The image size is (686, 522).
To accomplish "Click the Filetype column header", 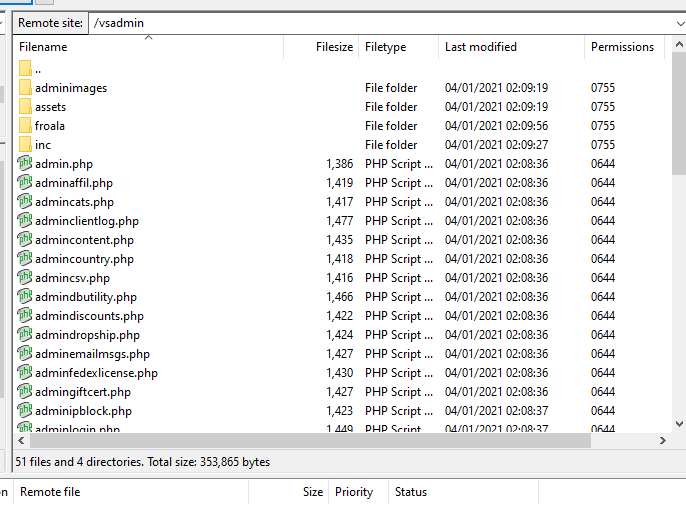I will (x=385, y=47).
